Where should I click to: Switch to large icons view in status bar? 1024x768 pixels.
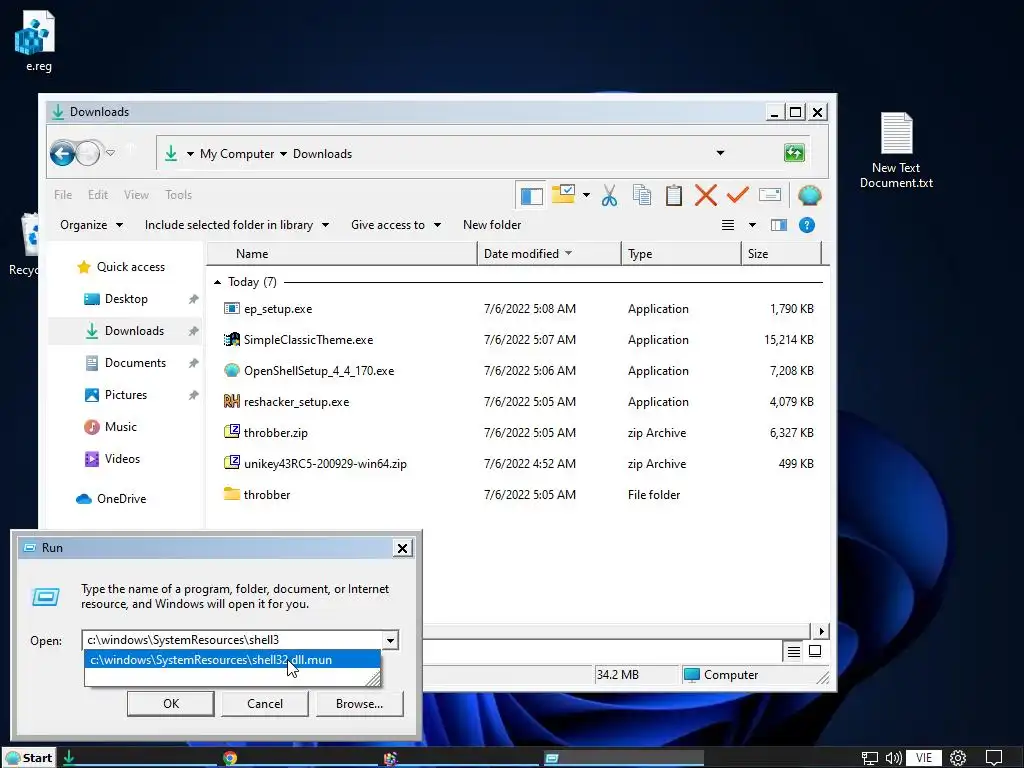(x=815, y=651)
